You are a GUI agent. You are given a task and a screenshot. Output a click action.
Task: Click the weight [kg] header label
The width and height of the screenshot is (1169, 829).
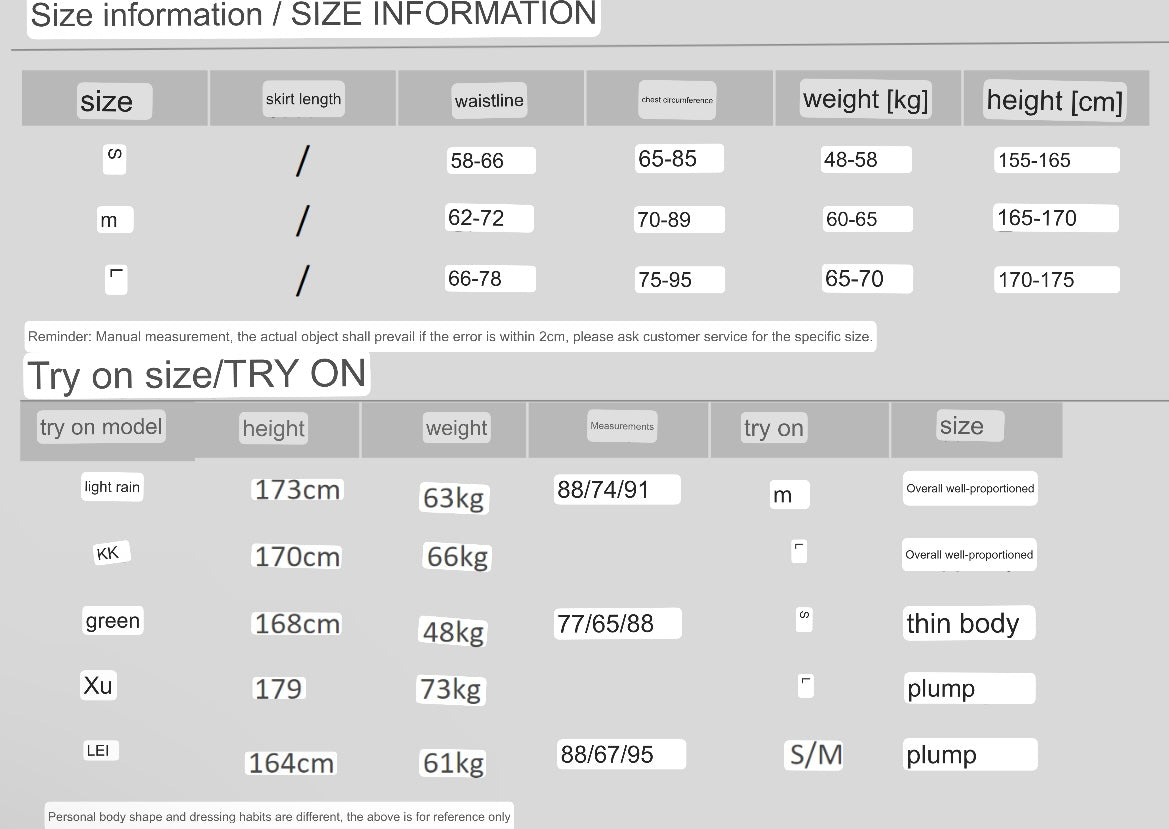point(866,99)
